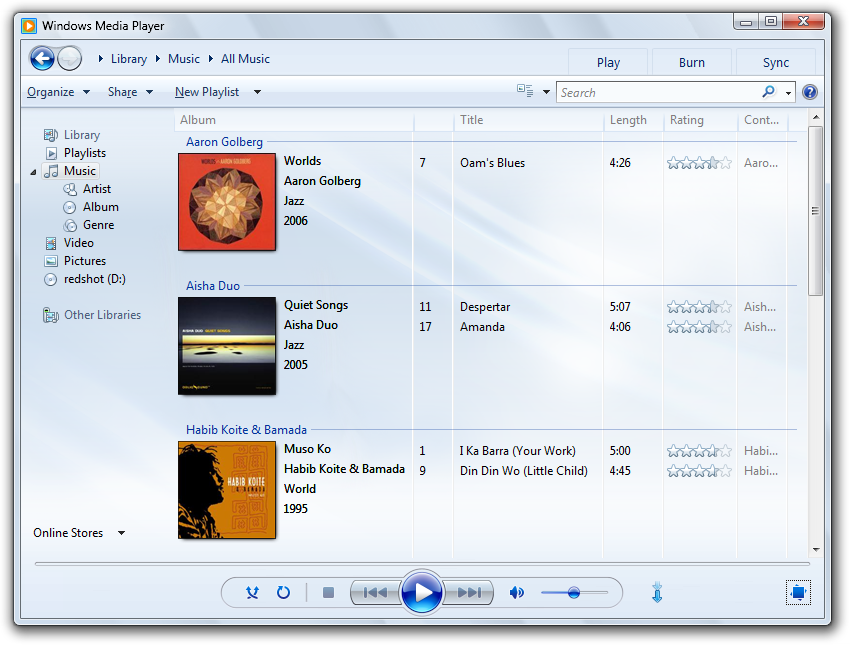This screenshot has height=646, width=850.
Task: Open the Share menu
Action: click(130, 92)
